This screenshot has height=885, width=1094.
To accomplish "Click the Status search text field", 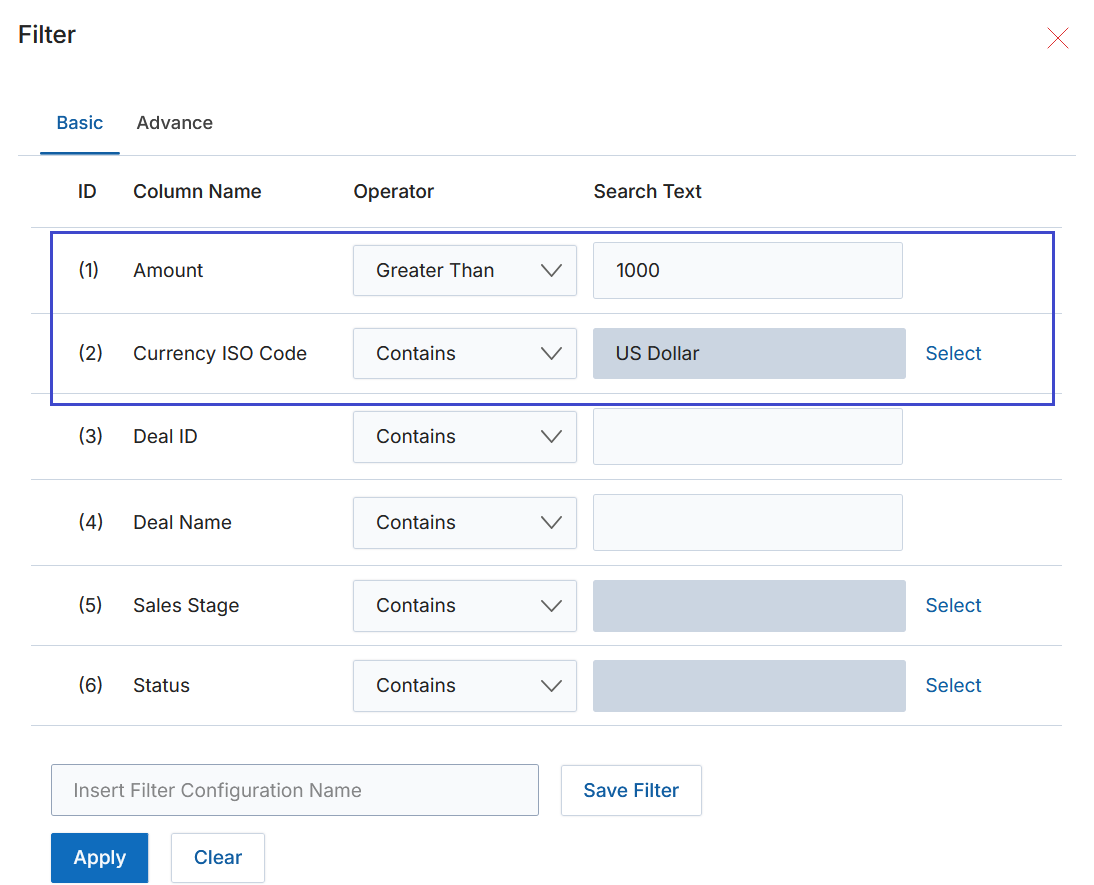I will coord(749,685).
